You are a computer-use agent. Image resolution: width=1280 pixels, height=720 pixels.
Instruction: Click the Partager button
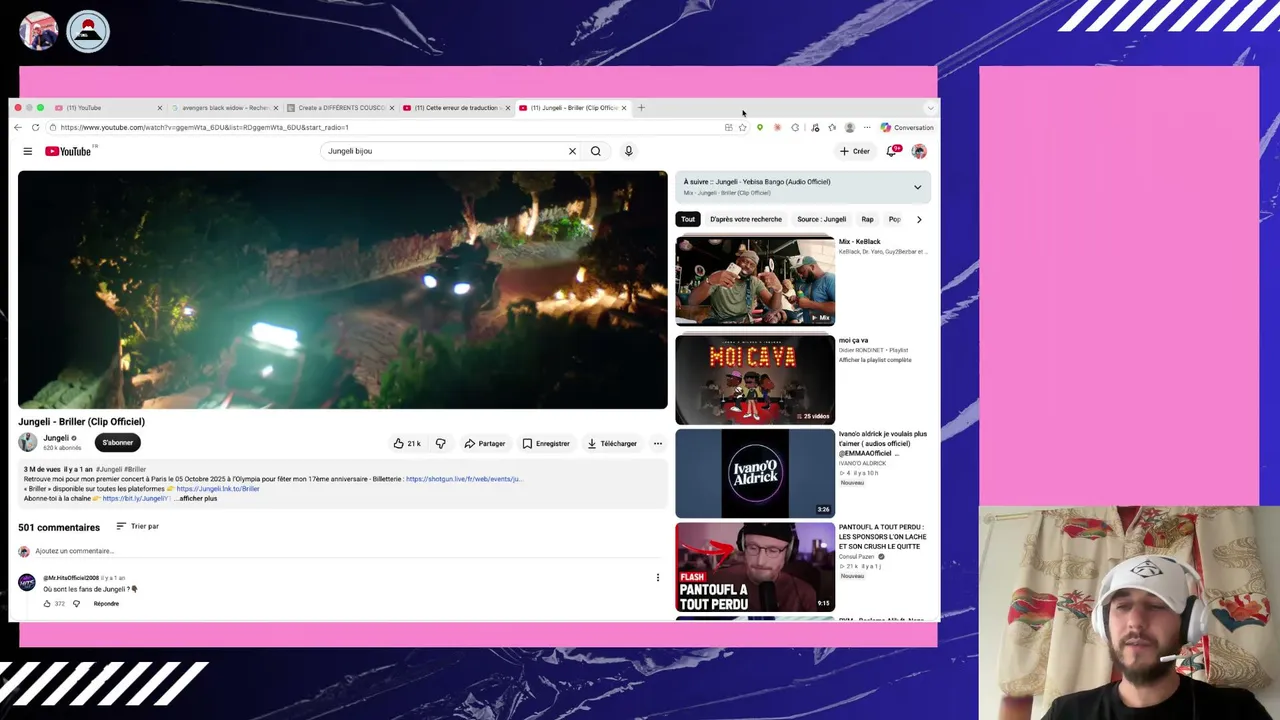pos(485,443)
